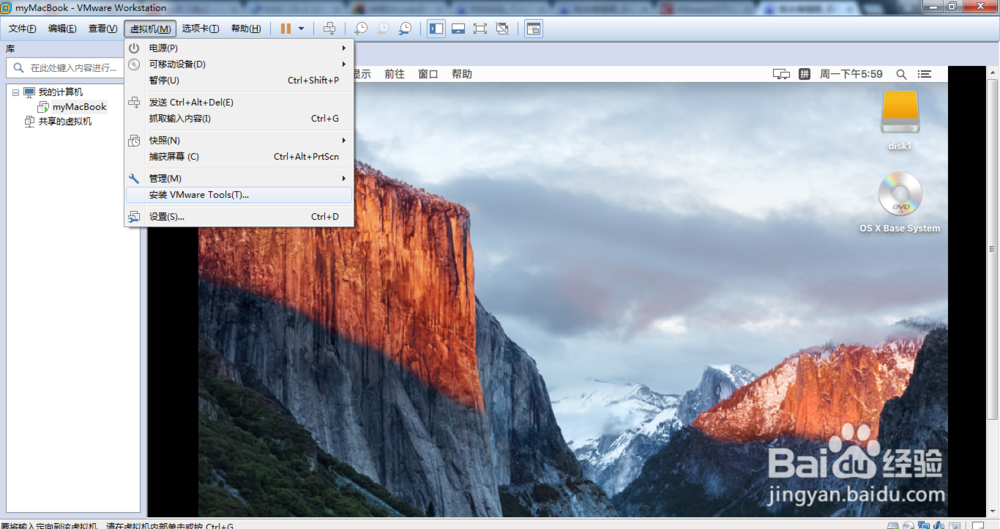Viewport: 1000px width, 529px height.
Task: Open the macOS 前往 menu
Action: pos(394,74)
